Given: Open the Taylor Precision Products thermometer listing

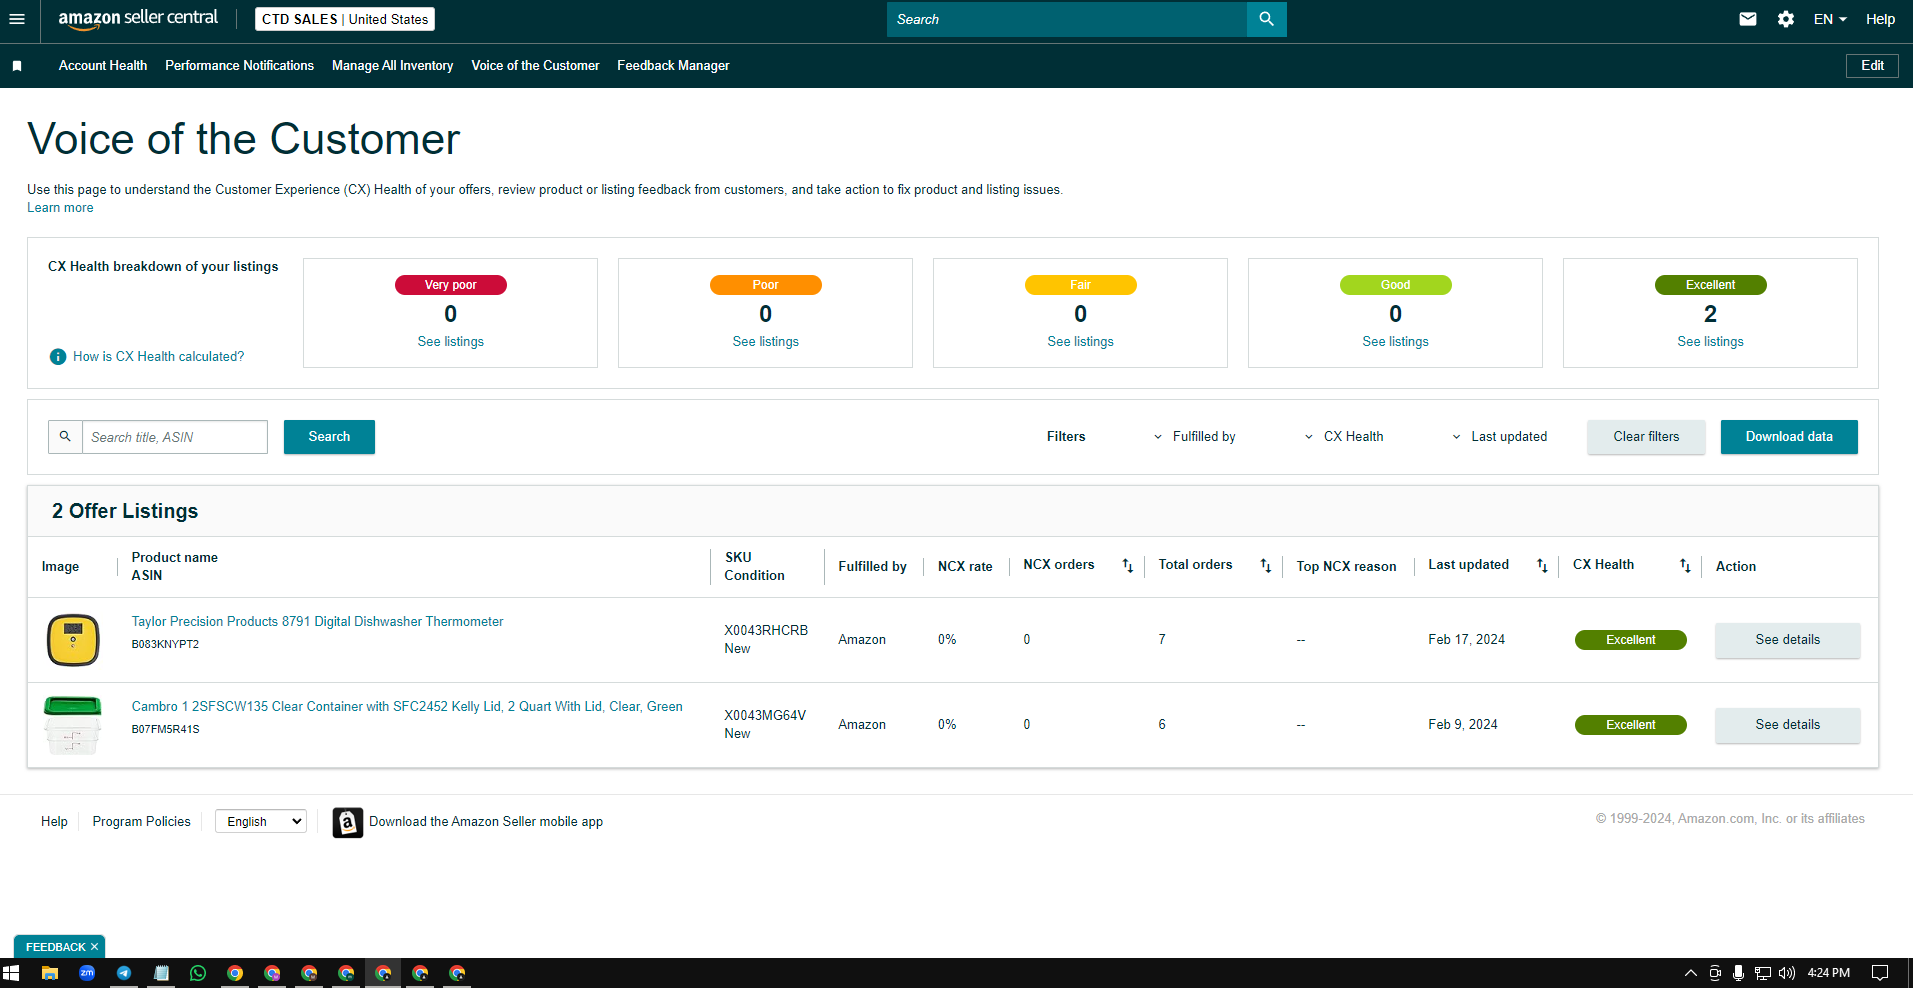Looking at the screenshot, I should point(317,622).
